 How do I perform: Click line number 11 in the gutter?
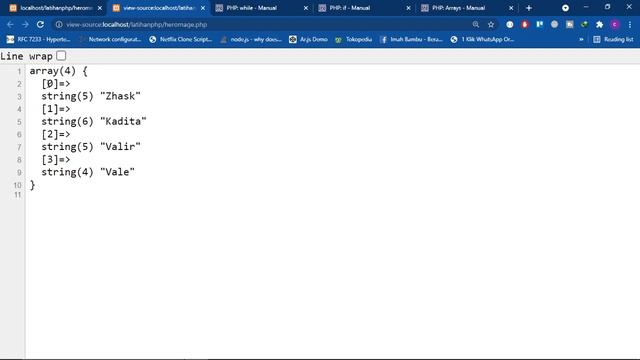[x=17, y=195]
